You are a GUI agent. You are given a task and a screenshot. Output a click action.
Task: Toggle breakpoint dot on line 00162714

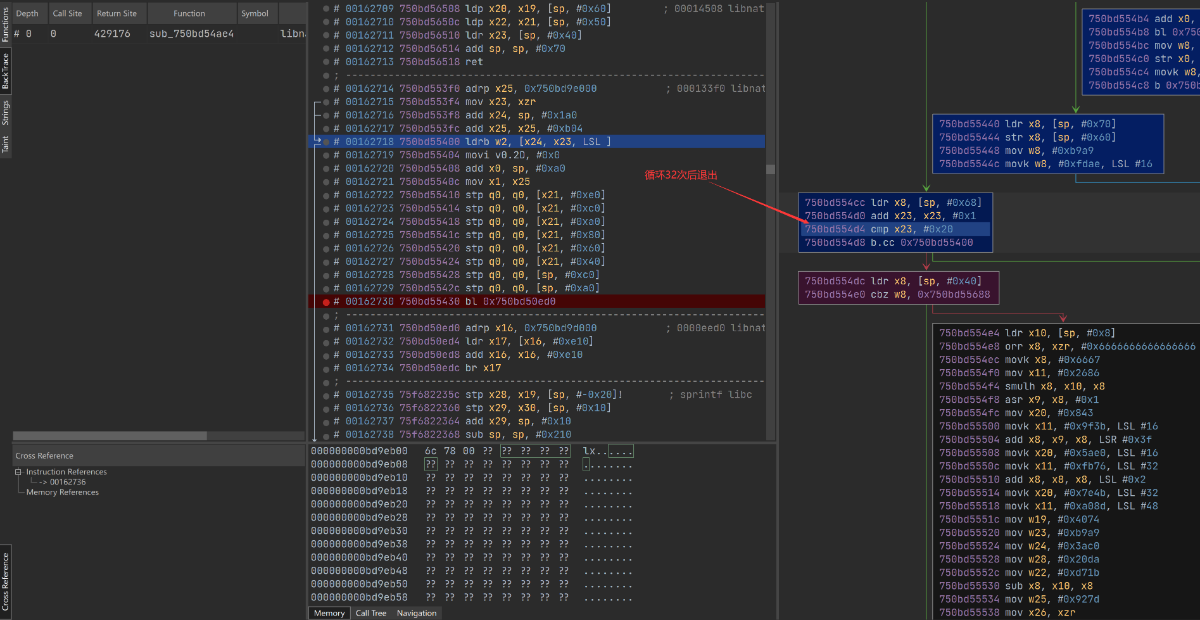325,89
